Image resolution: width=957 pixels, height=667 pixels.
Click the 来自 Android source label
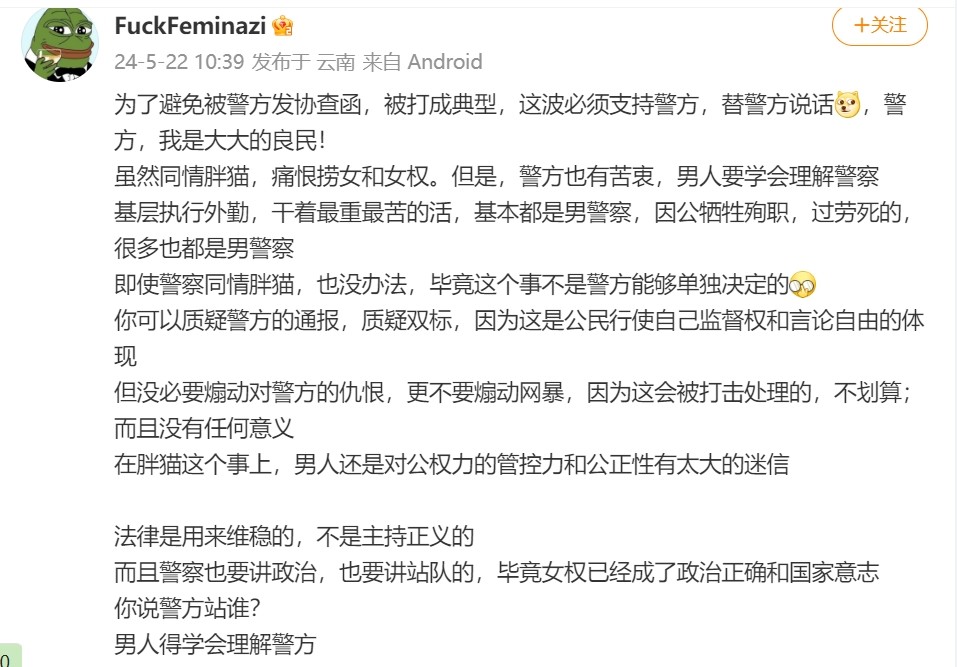422,62
